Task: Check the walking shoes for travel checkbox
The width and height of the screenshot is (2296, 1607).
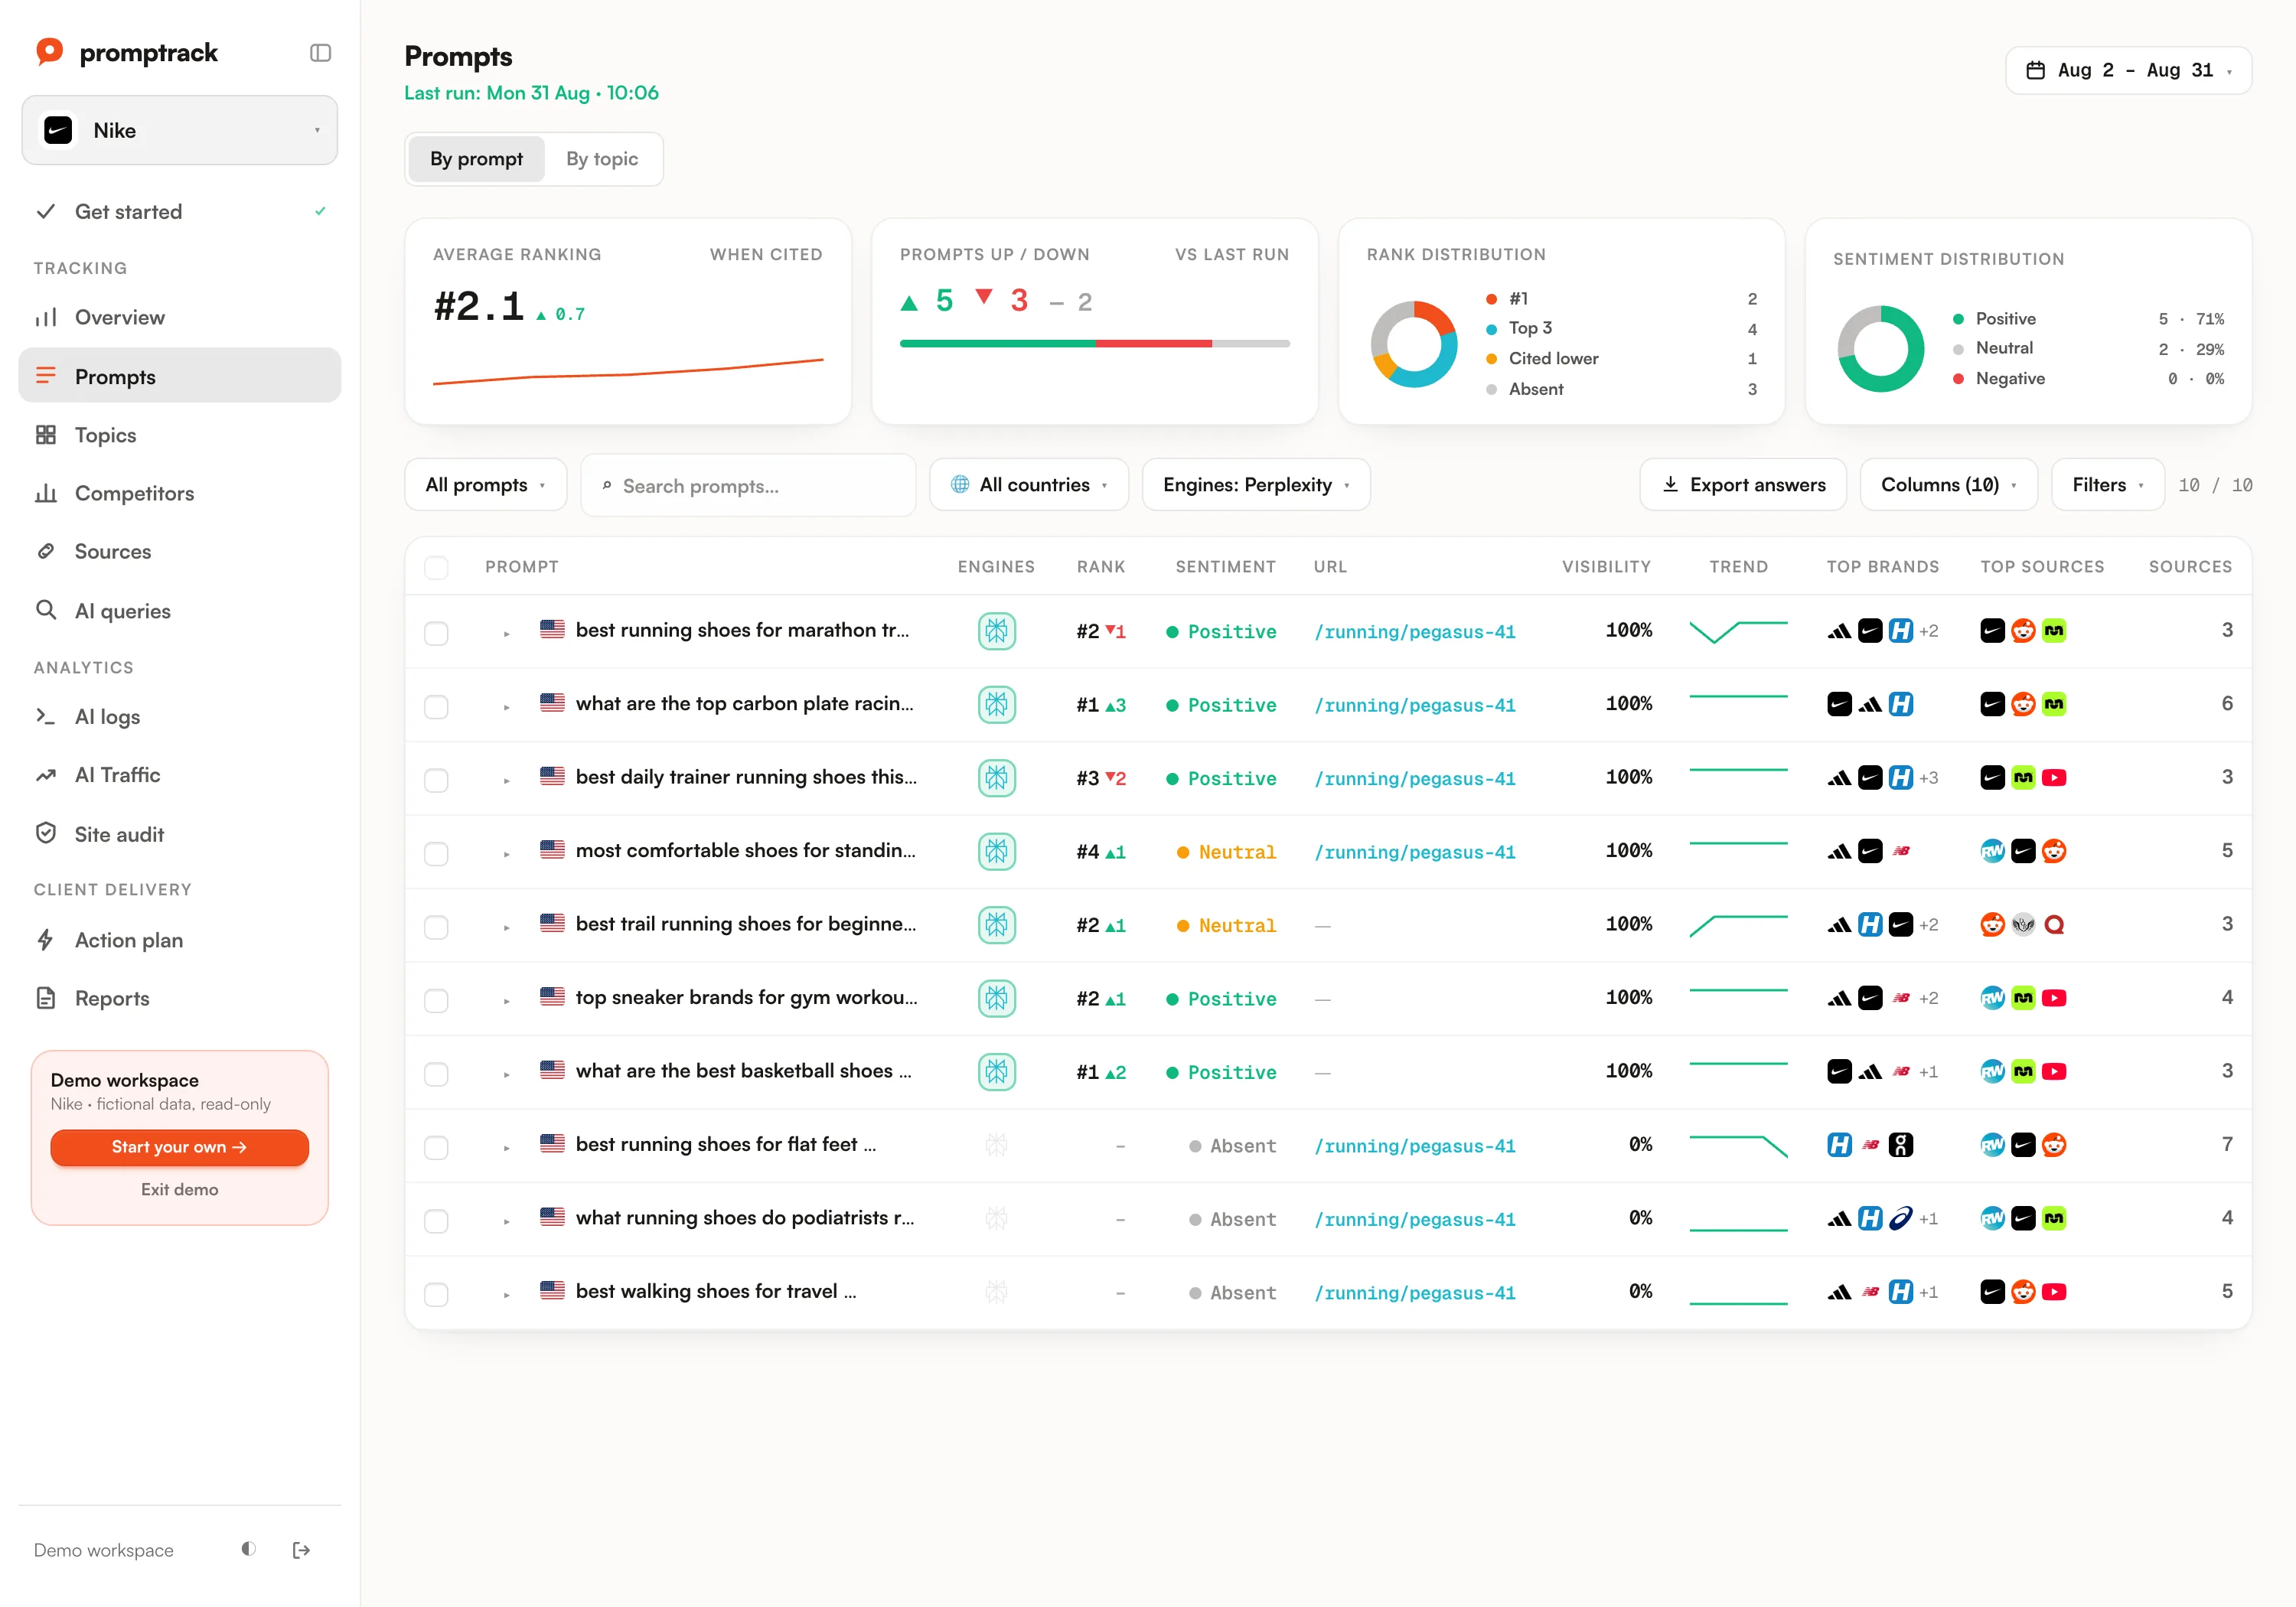Action: point(436,1294)
